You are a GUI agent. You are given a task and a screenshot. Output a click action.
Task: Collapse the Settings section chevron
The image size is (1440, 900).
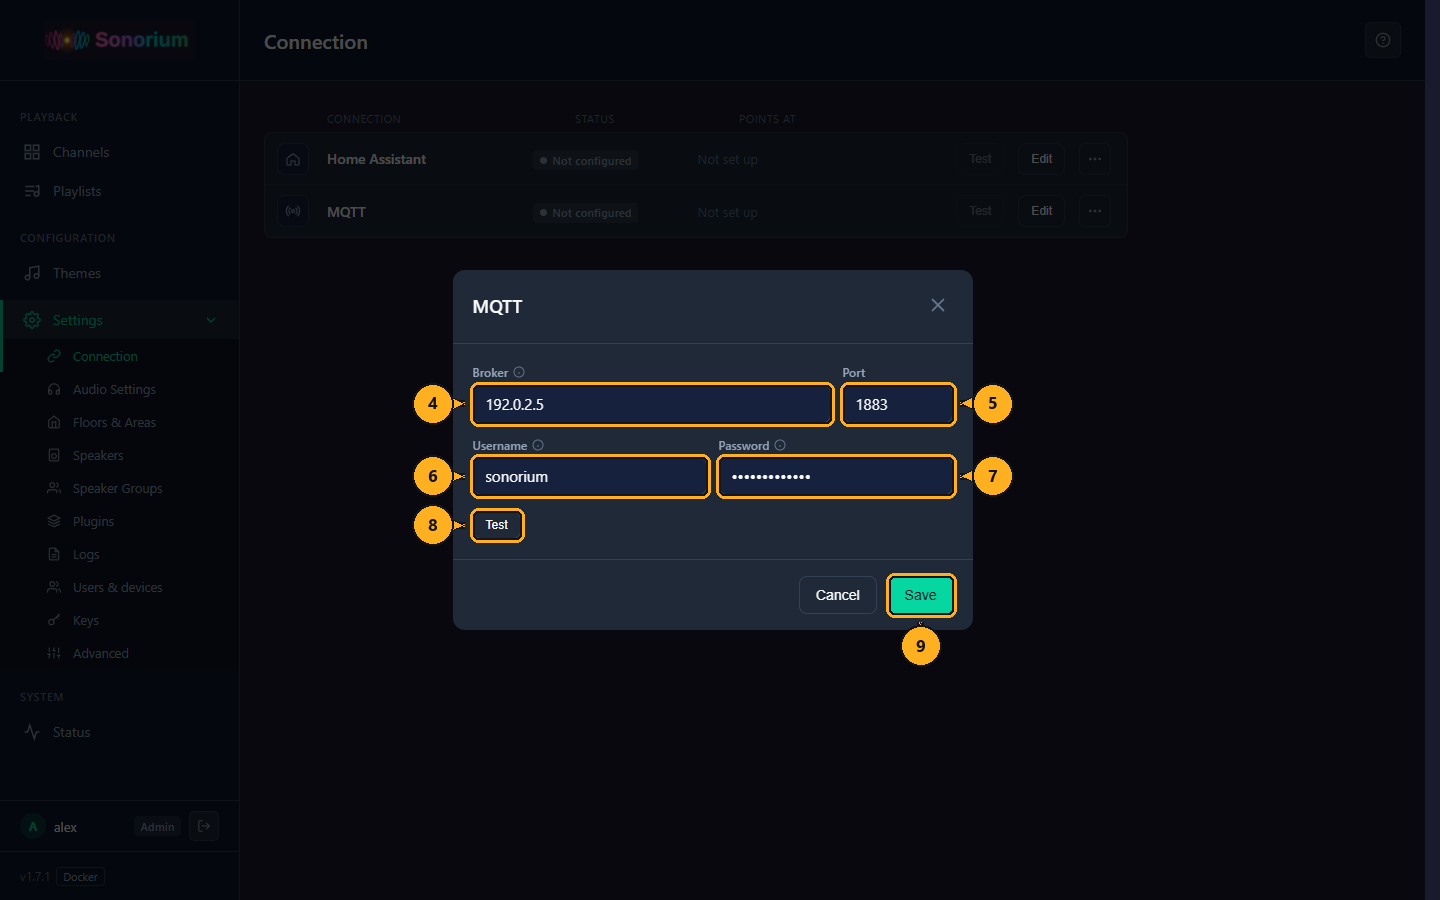(211, 320)
